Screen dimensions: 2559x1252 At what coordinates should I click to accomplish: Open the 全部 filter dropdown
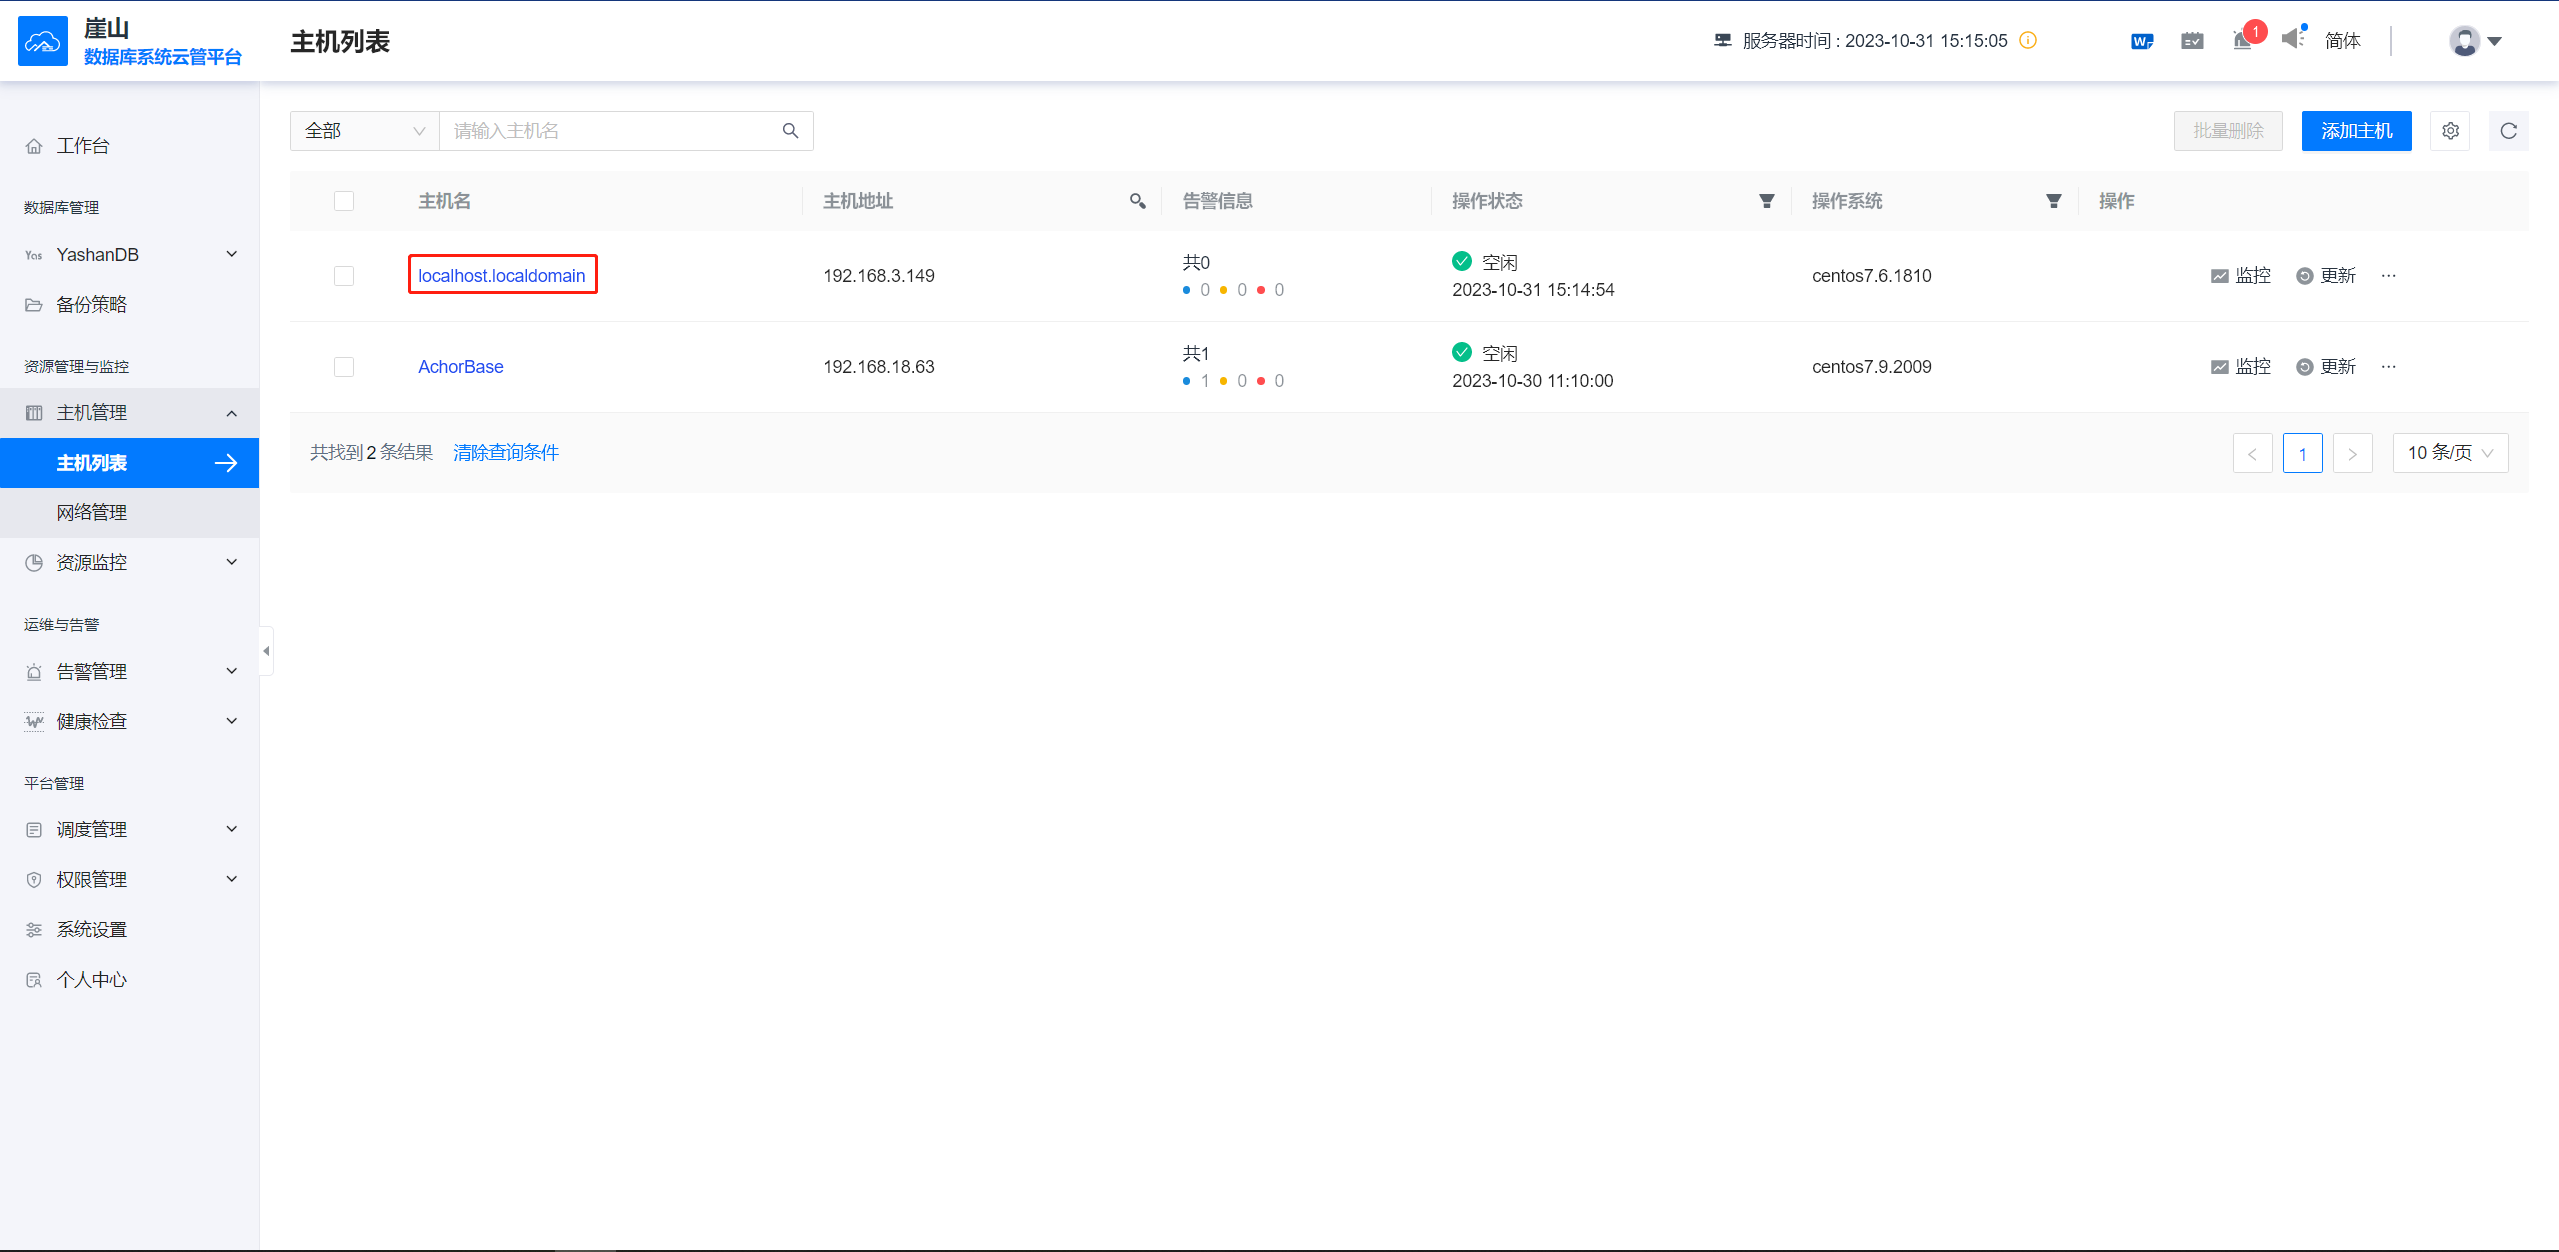pos(364,131)
